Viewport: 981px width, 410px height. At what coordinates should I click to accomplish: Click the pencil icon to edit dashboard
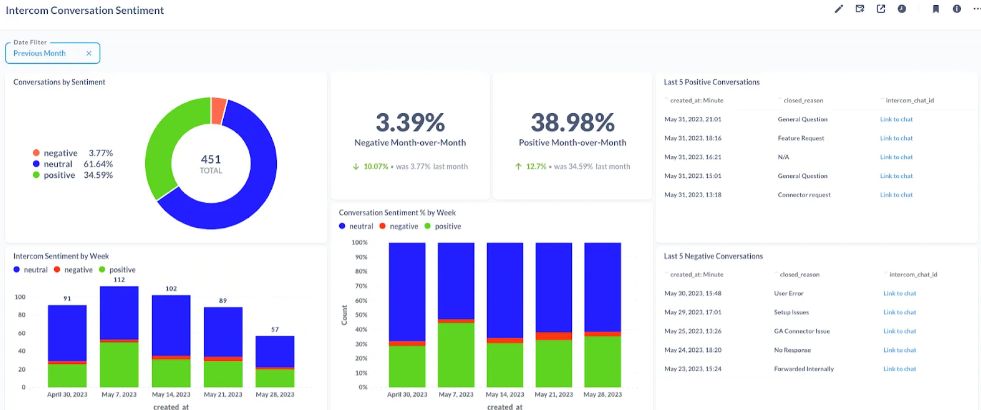[839, 9]
